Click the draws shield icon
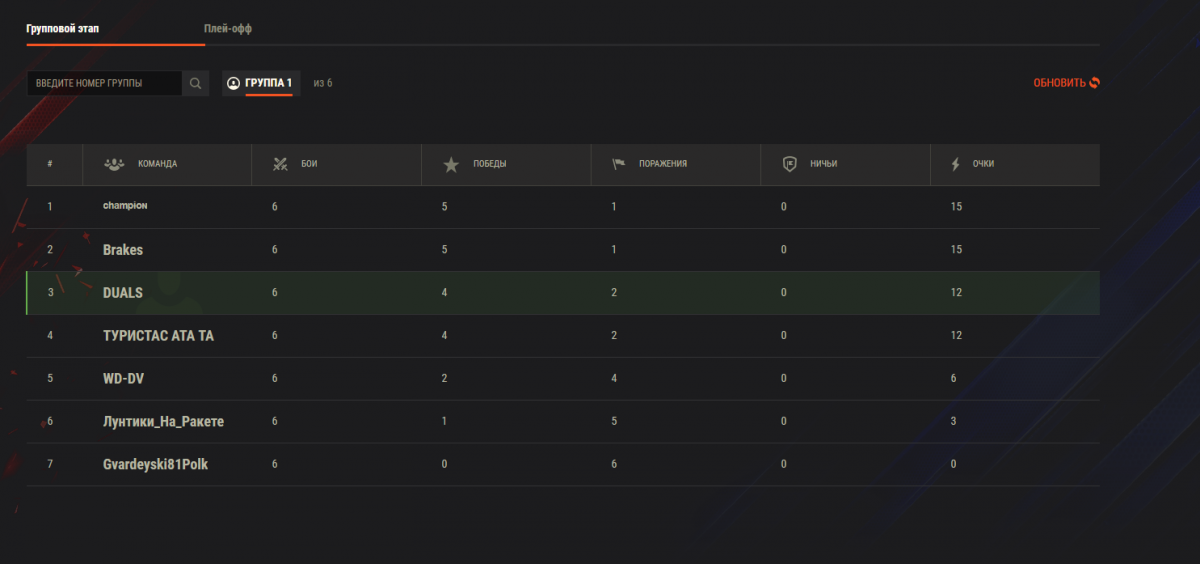This screenshot has height=564, width=1200. 789,164
